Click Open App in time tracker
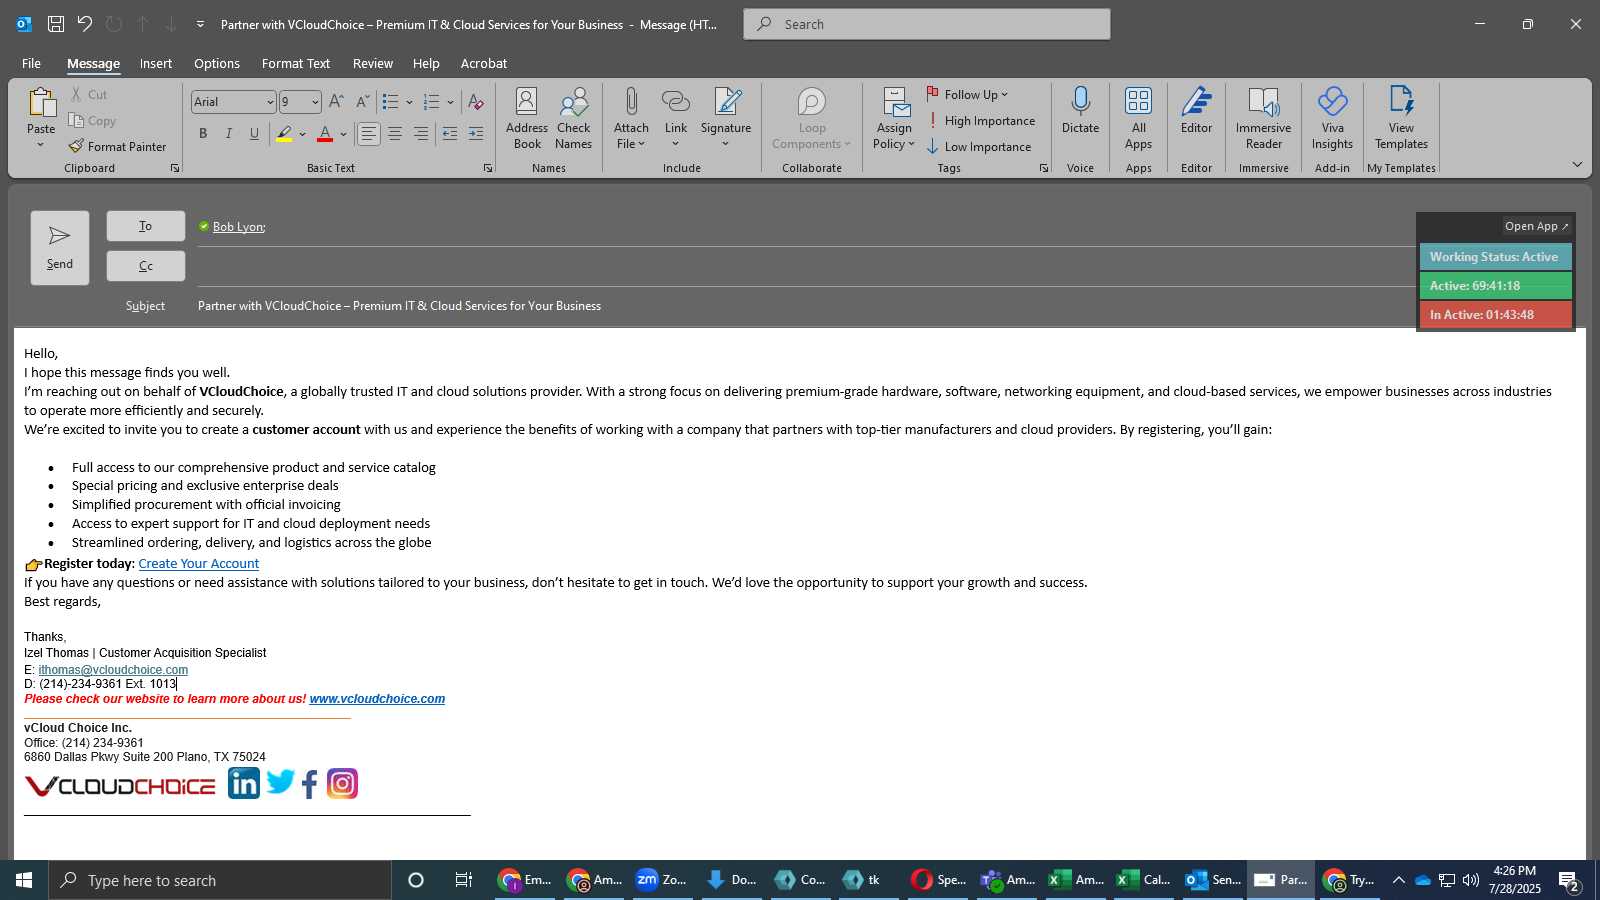Image resolution: width=1600 pixels, height=900 pixels. (x=1537, y=226)
